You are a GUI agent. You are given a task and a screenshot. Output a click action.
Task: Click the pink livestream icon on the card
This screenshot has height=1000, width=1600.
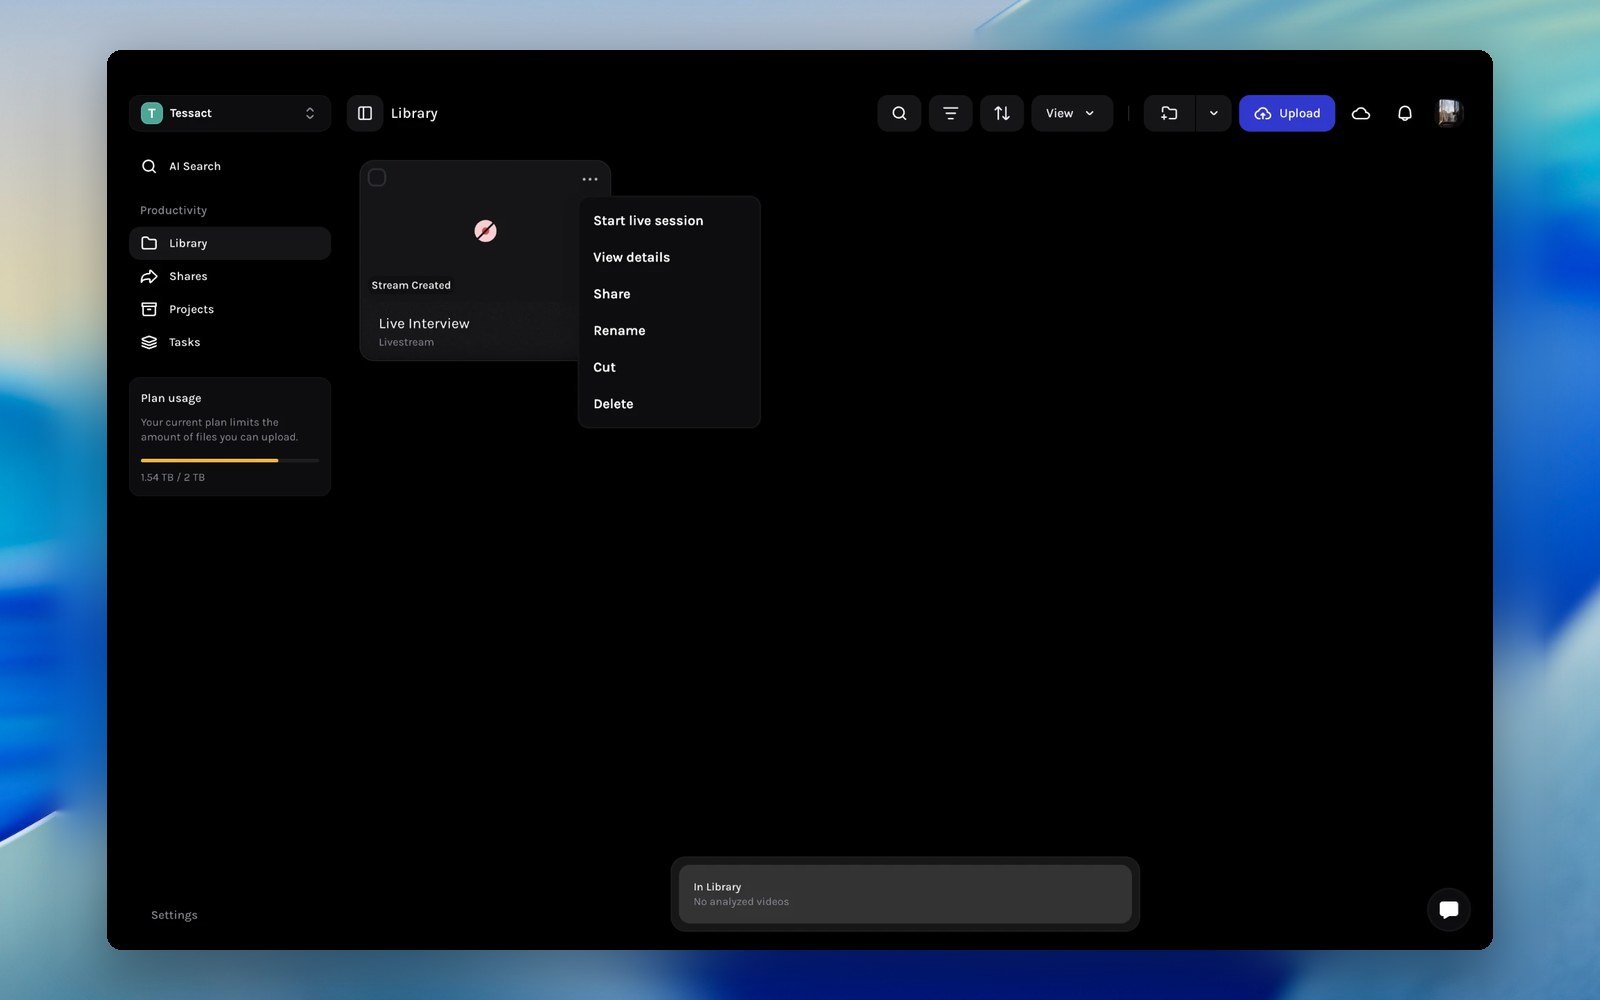click(485, 231)
